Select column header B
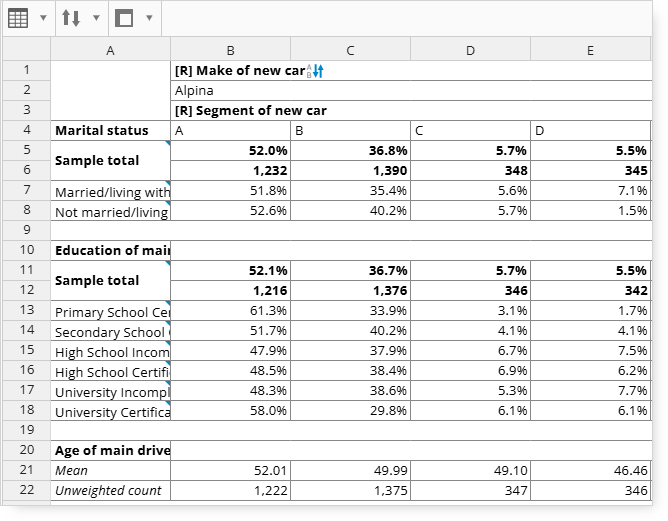 coord(230,51)
